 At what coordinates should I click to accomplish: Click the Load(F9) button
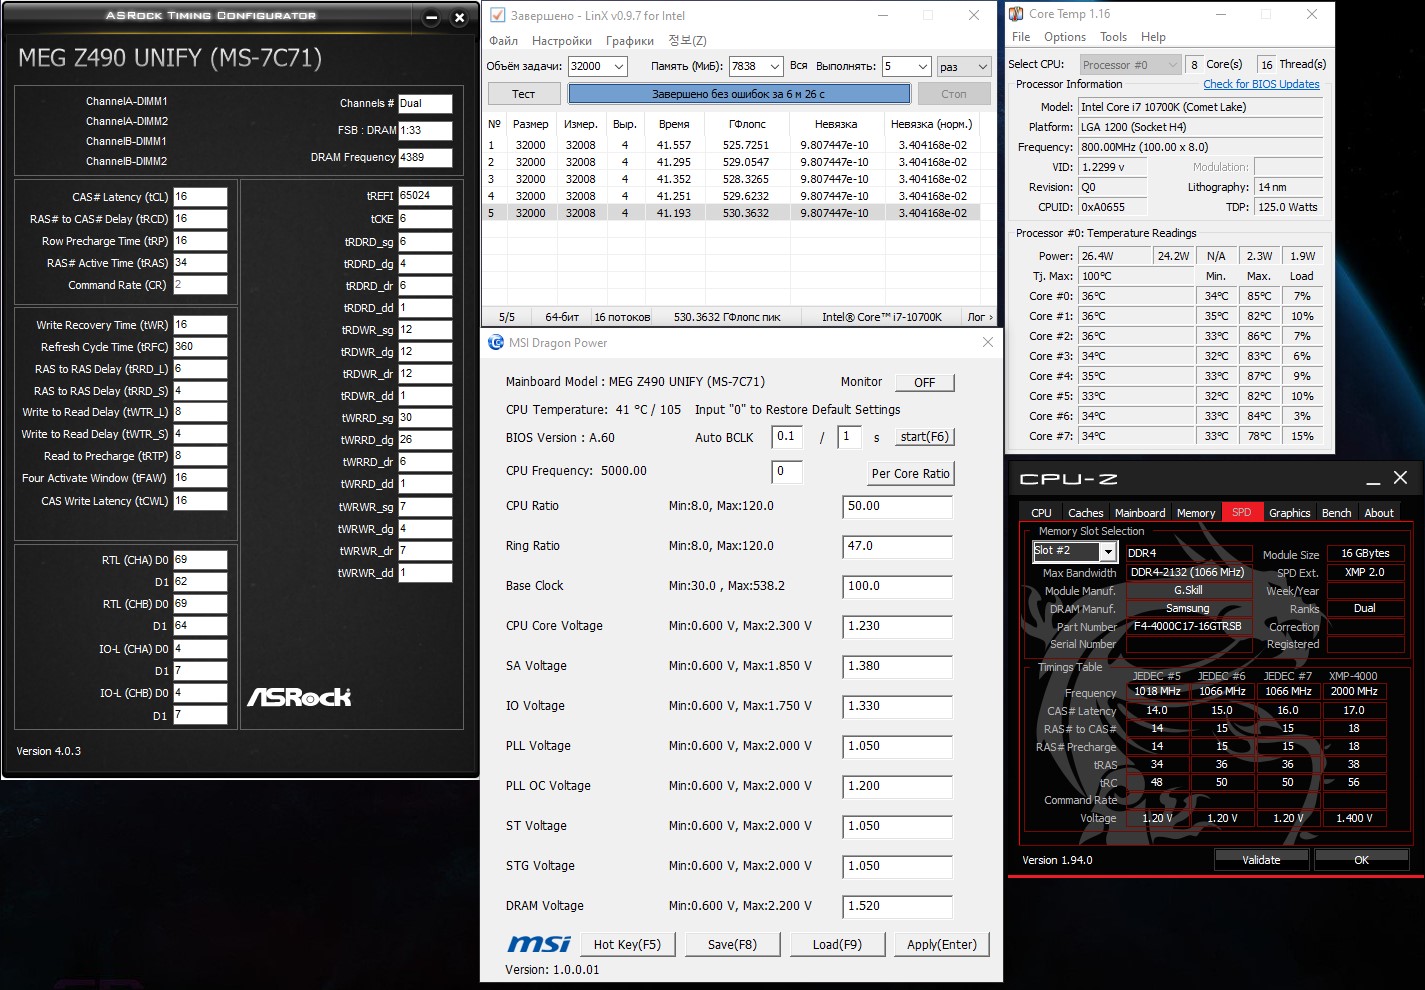click(x=837, y=944)
